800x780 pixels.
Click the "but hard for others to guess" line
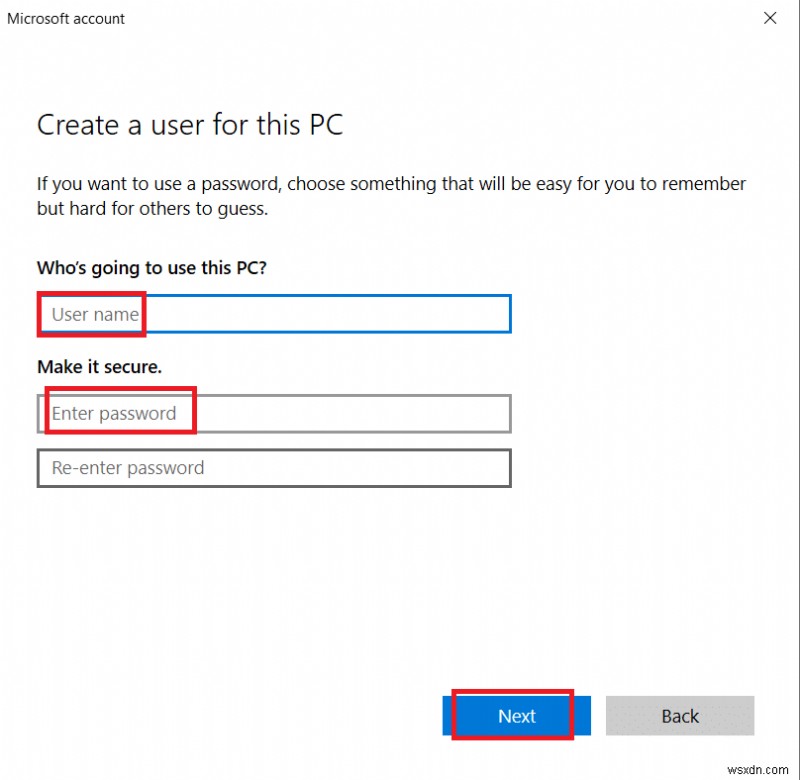point(152,210)
